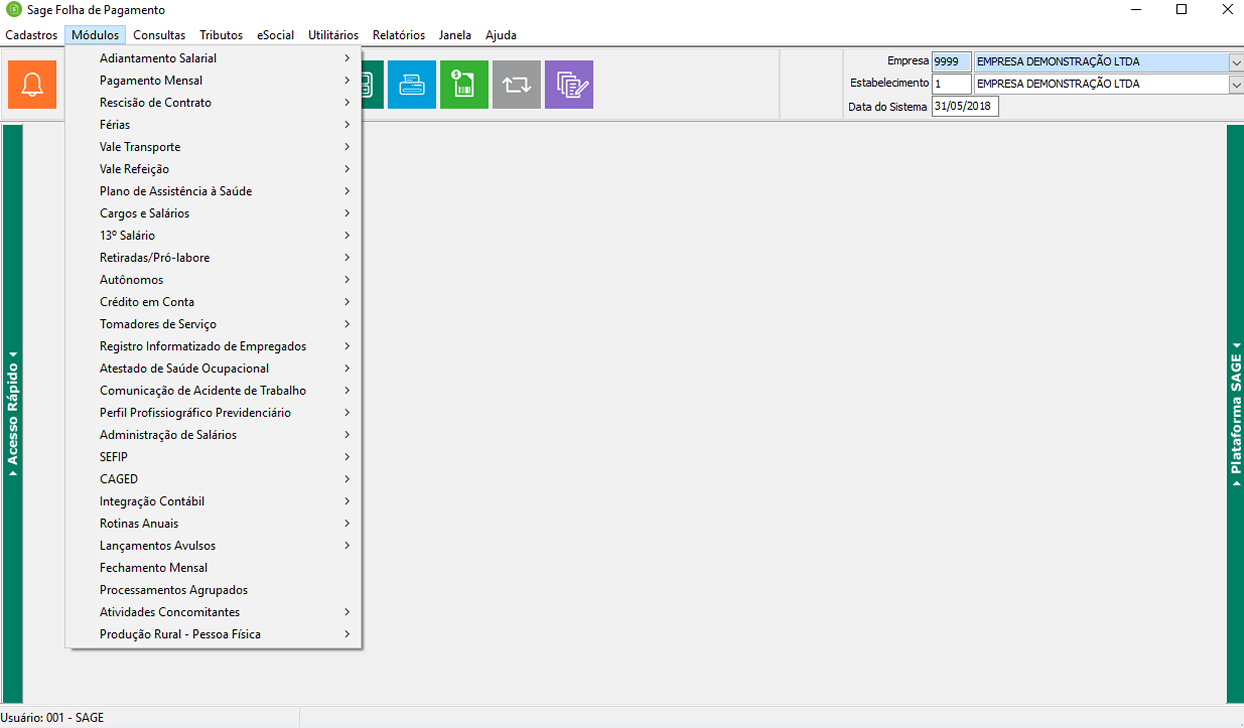Open the Acesso Rápido side panel

point(13,413)
